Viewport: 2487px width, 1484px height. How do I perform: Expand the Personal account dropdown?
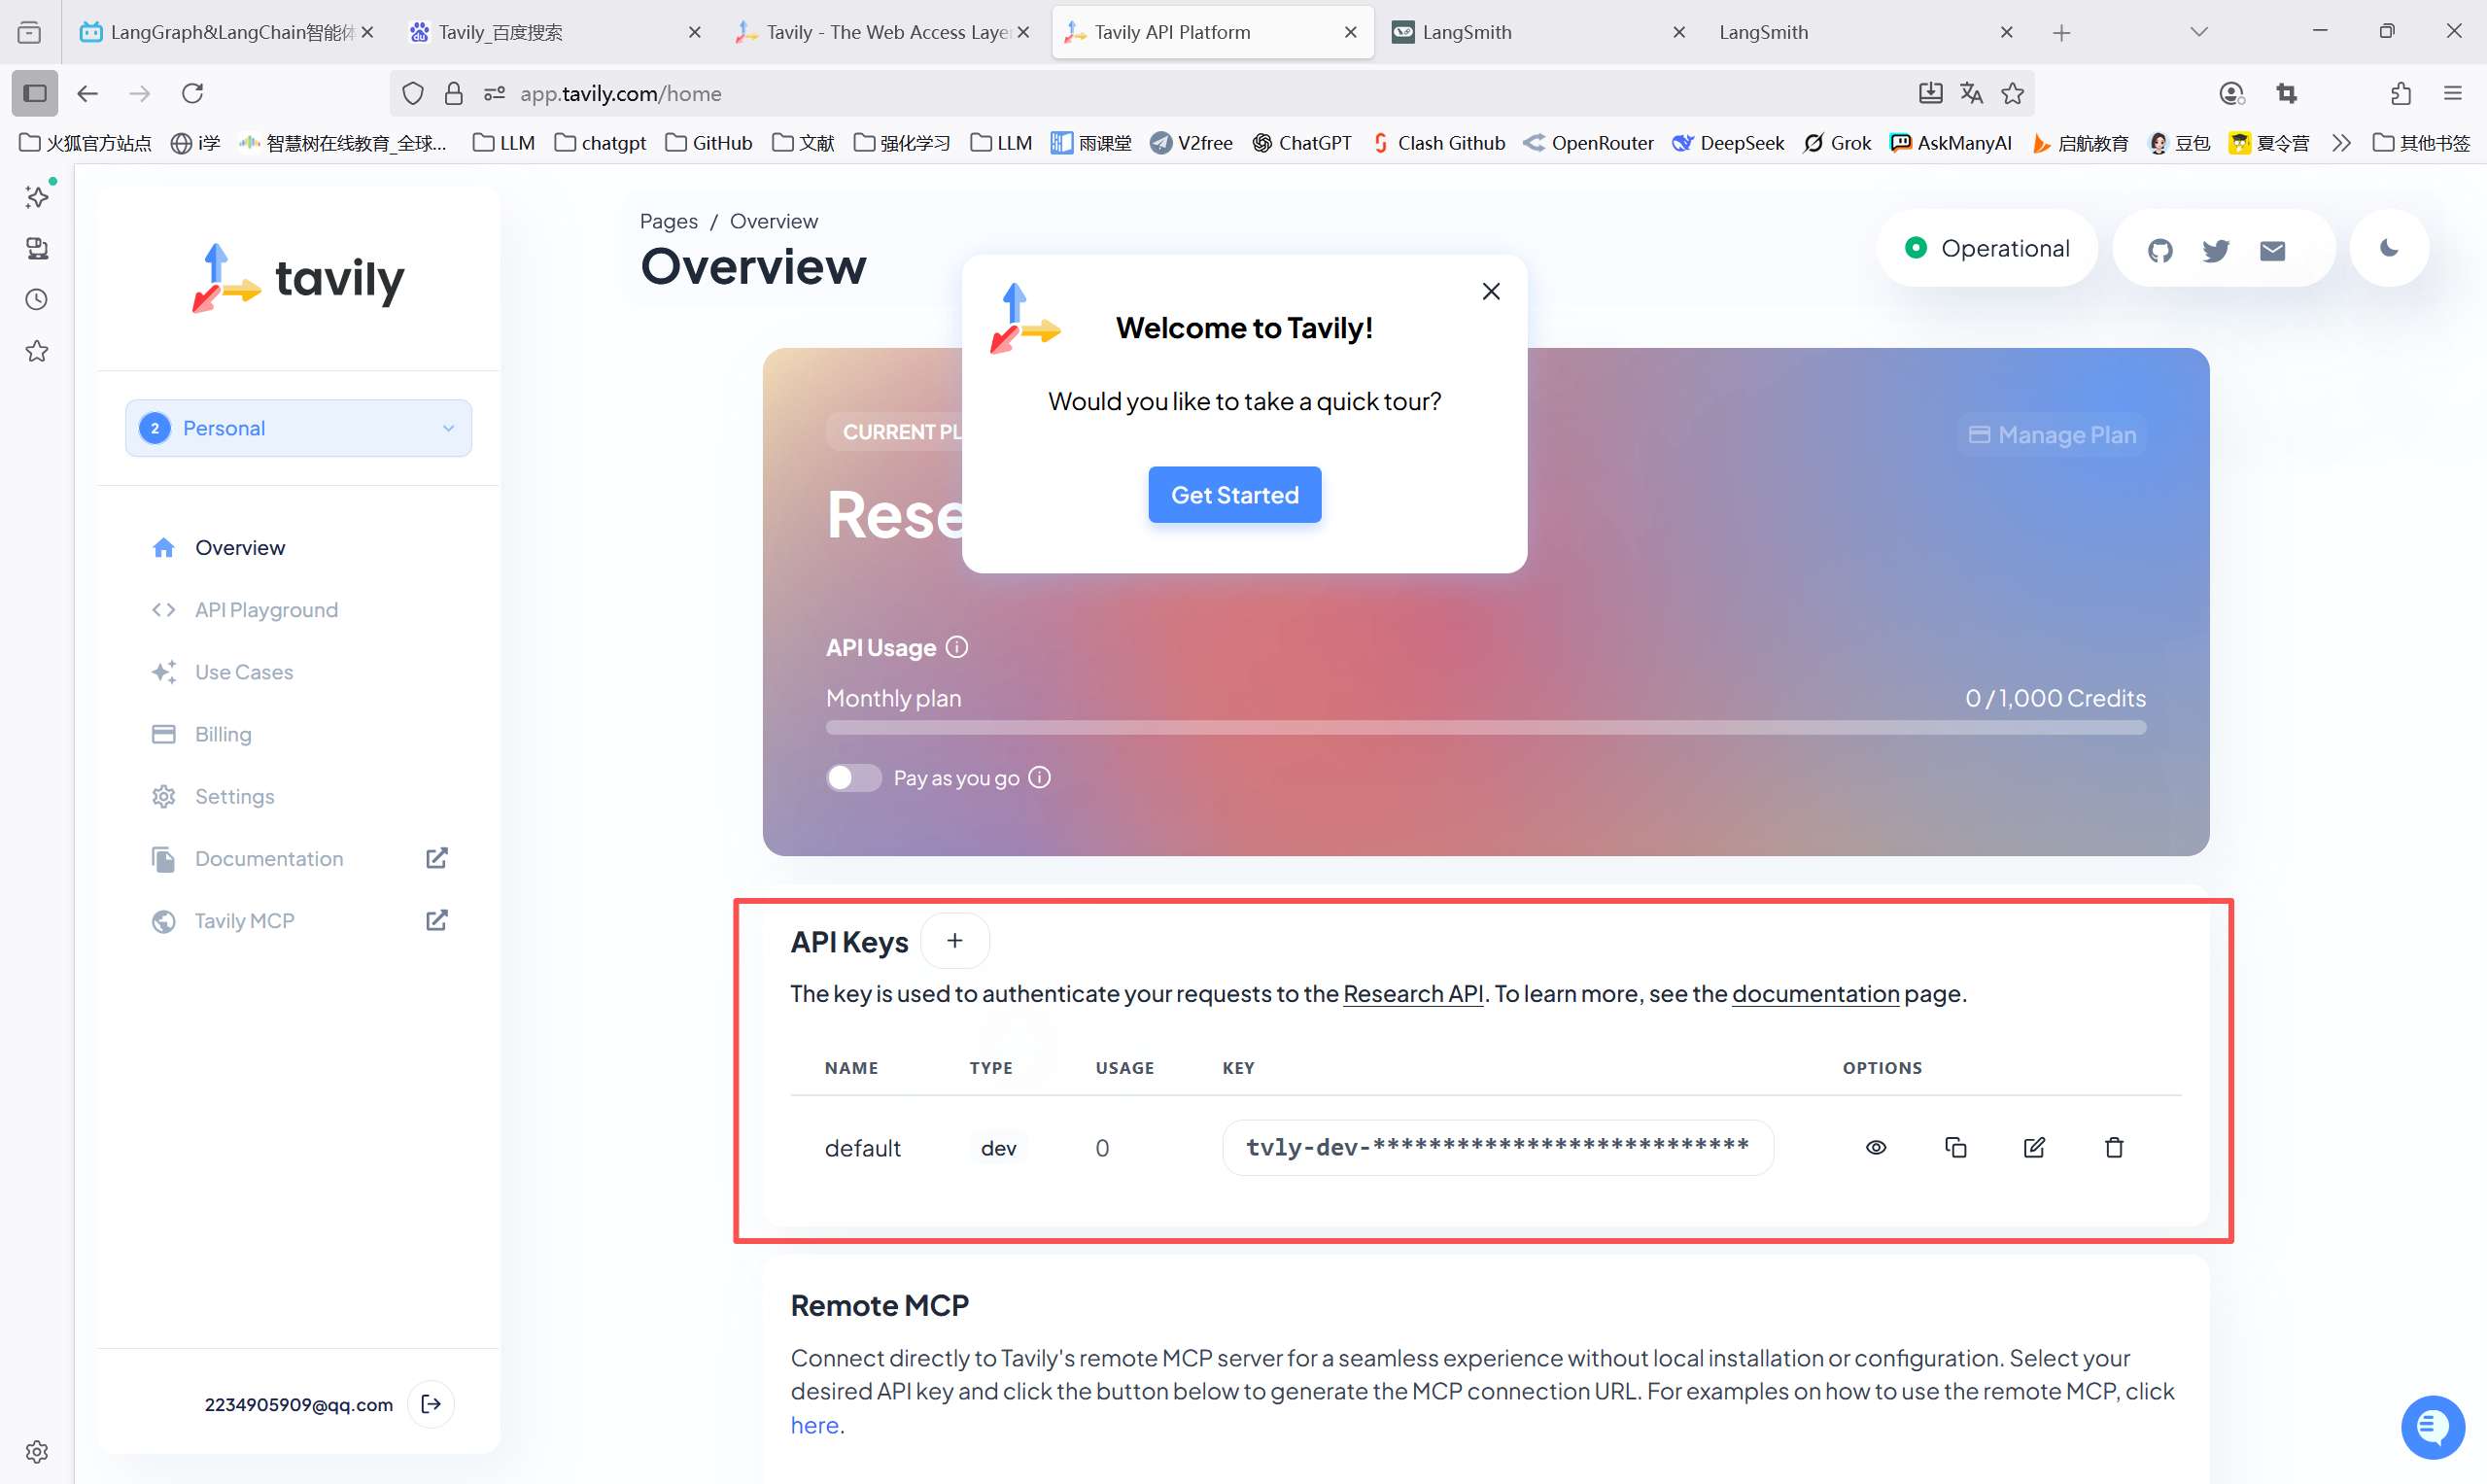click(298, 428)
